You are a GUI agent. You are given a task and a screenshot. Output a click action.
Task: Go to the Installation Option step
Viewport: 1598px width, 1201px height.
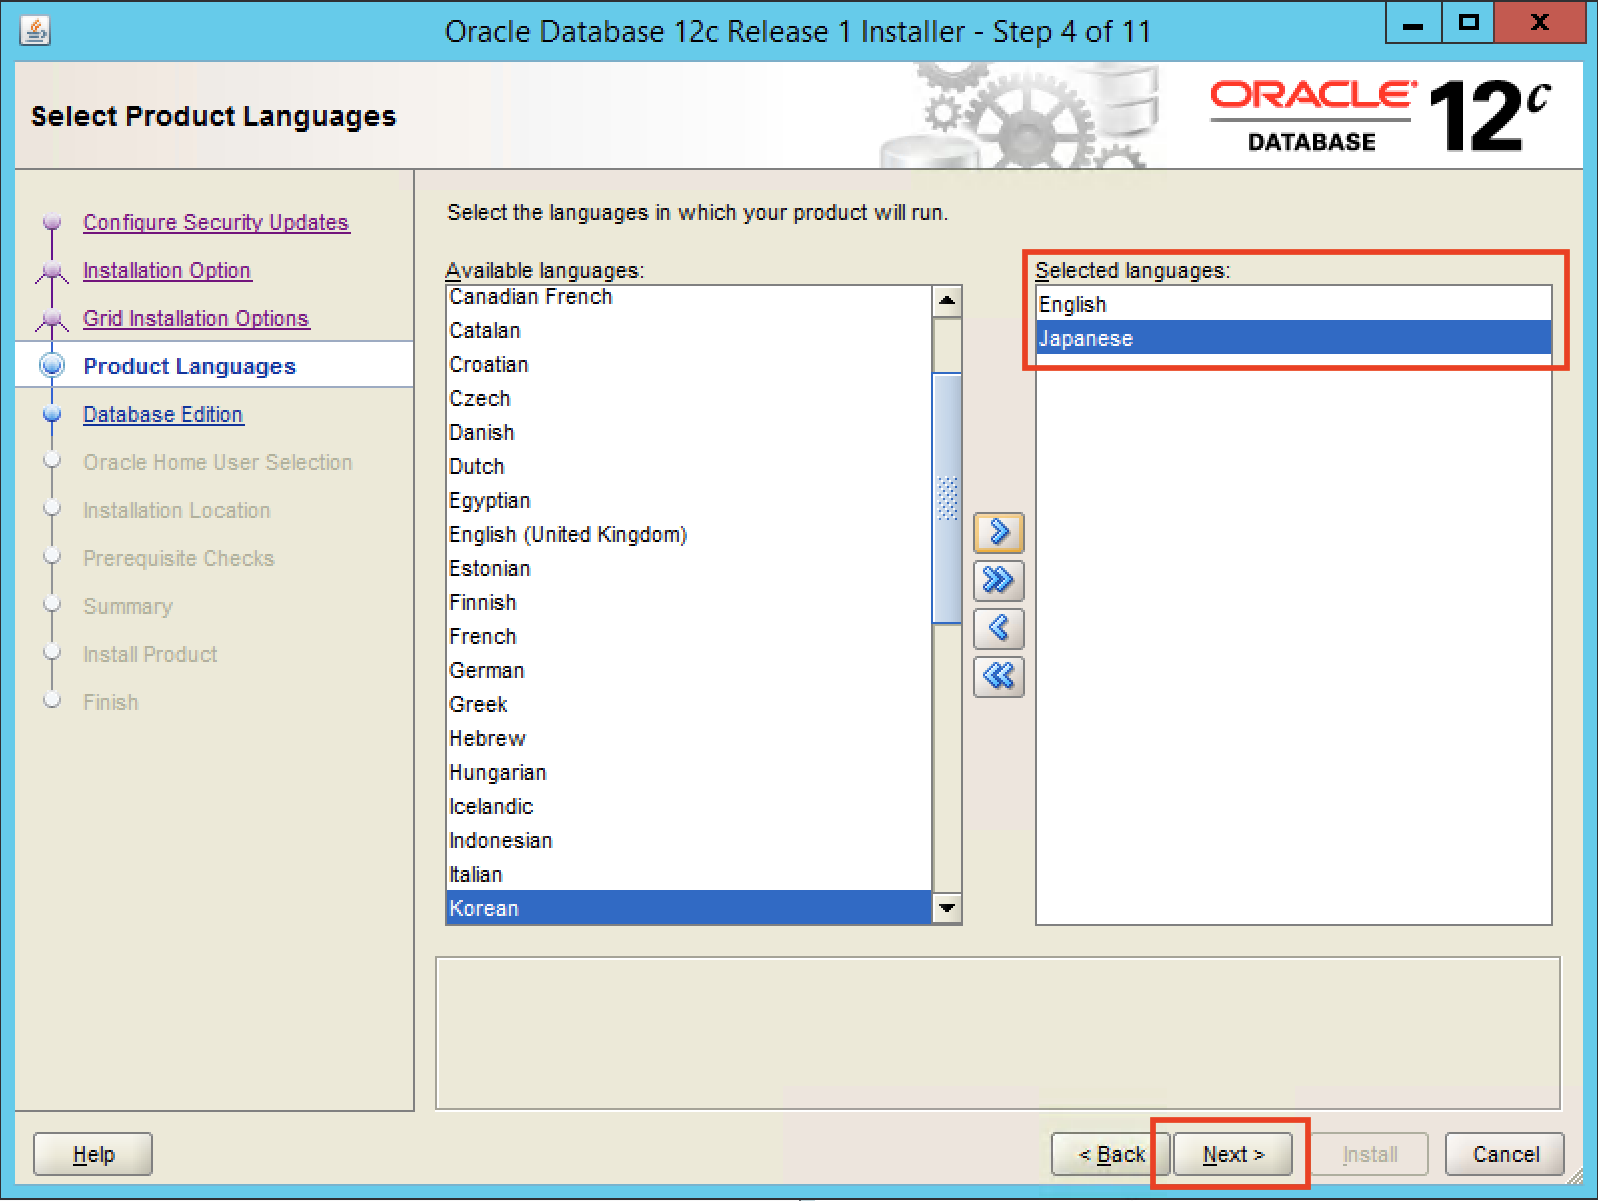(x=167, y=270)
